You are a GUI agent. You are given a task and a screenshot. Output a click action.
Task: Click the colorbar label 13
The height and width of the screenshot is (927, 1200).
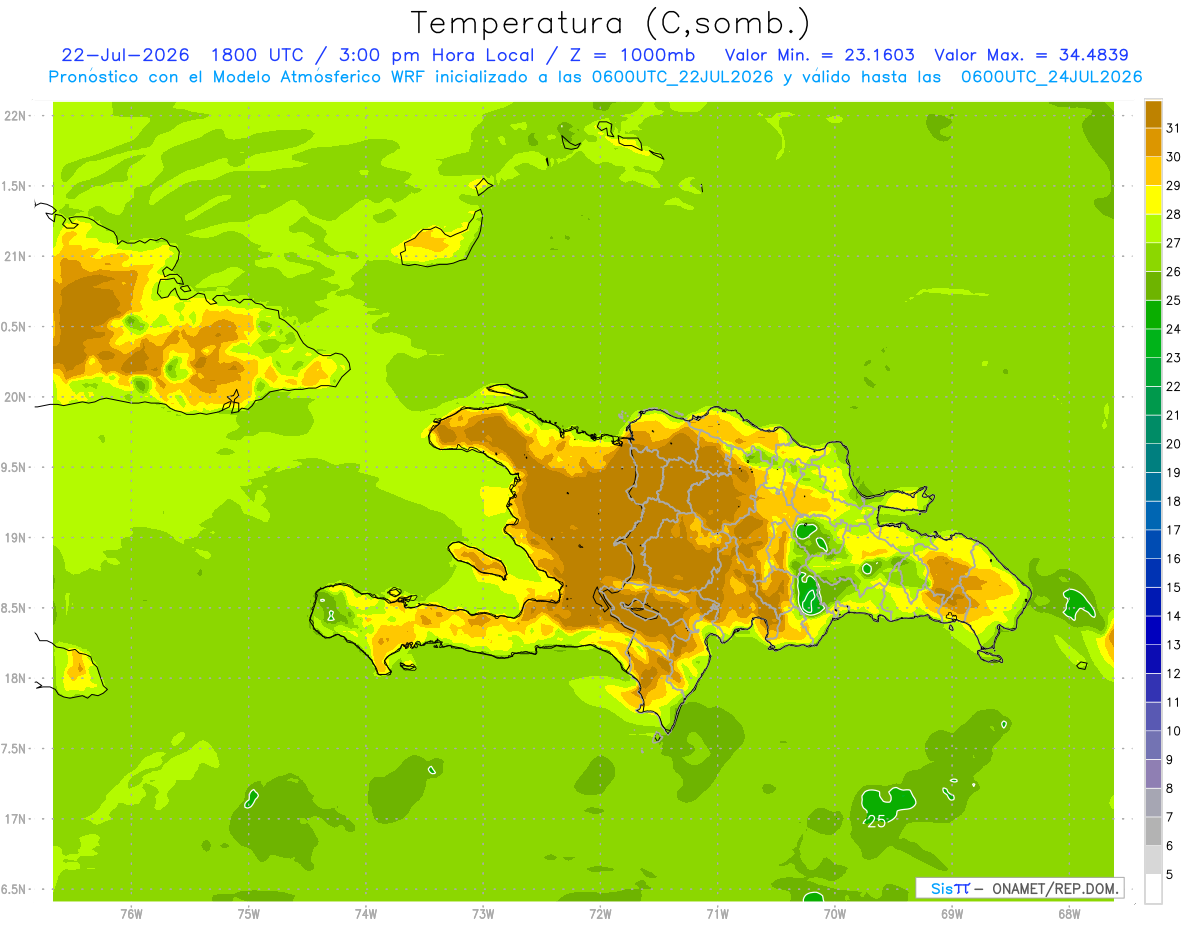[1173, 645]
